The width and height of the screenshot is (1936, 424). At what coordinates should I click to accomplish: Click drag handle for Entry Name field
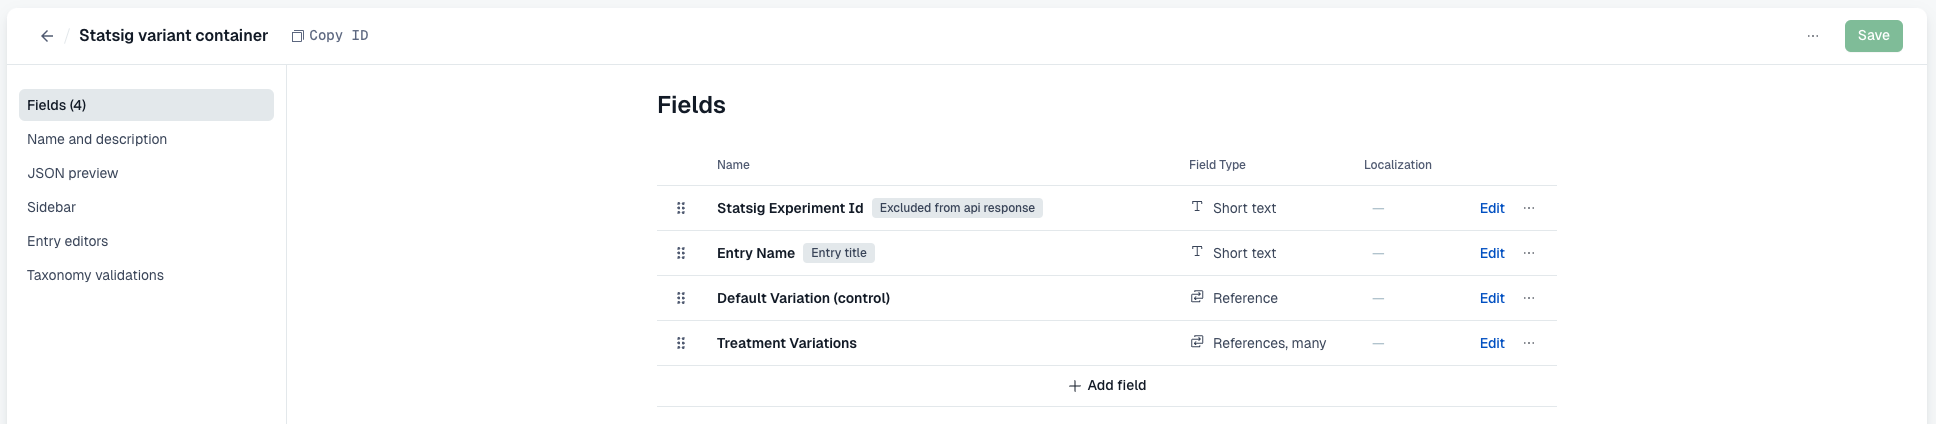click(681, 253)
